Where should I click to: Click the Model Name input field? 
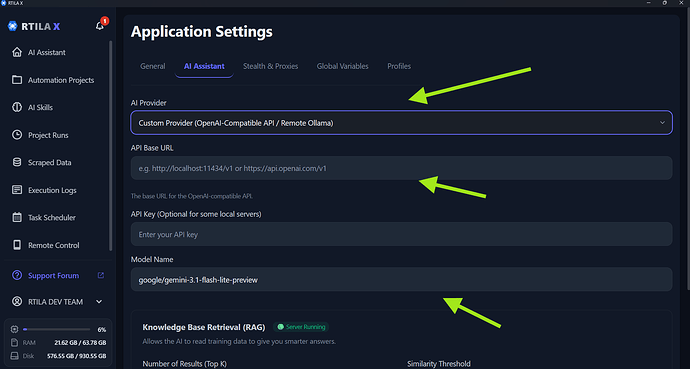pyautogui.click(x=401, y=280)
